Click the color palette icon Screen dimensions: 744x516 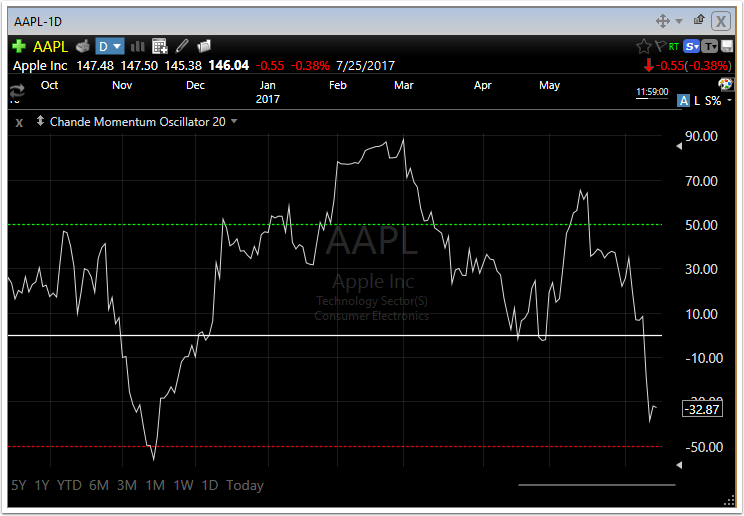coord(725,84)
